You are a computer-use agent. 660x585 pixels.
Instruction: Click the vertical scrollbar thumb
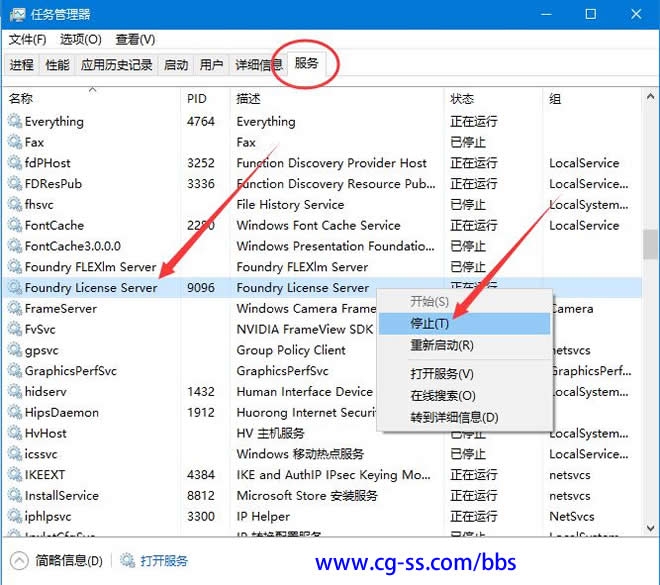tap(651, 245)
